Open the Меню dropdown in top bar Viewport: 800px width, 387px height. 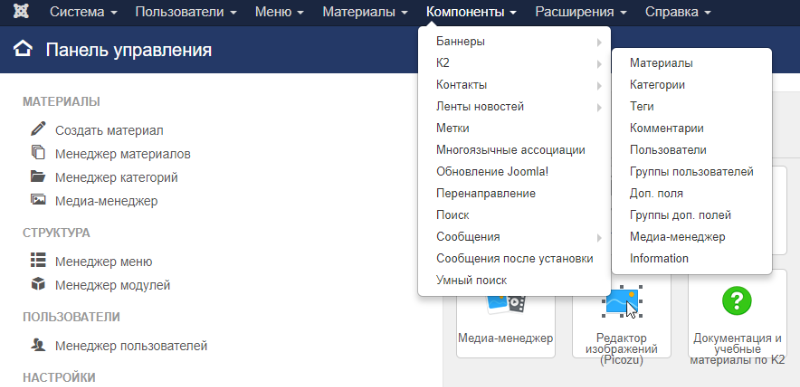click(x=280, y=12)
